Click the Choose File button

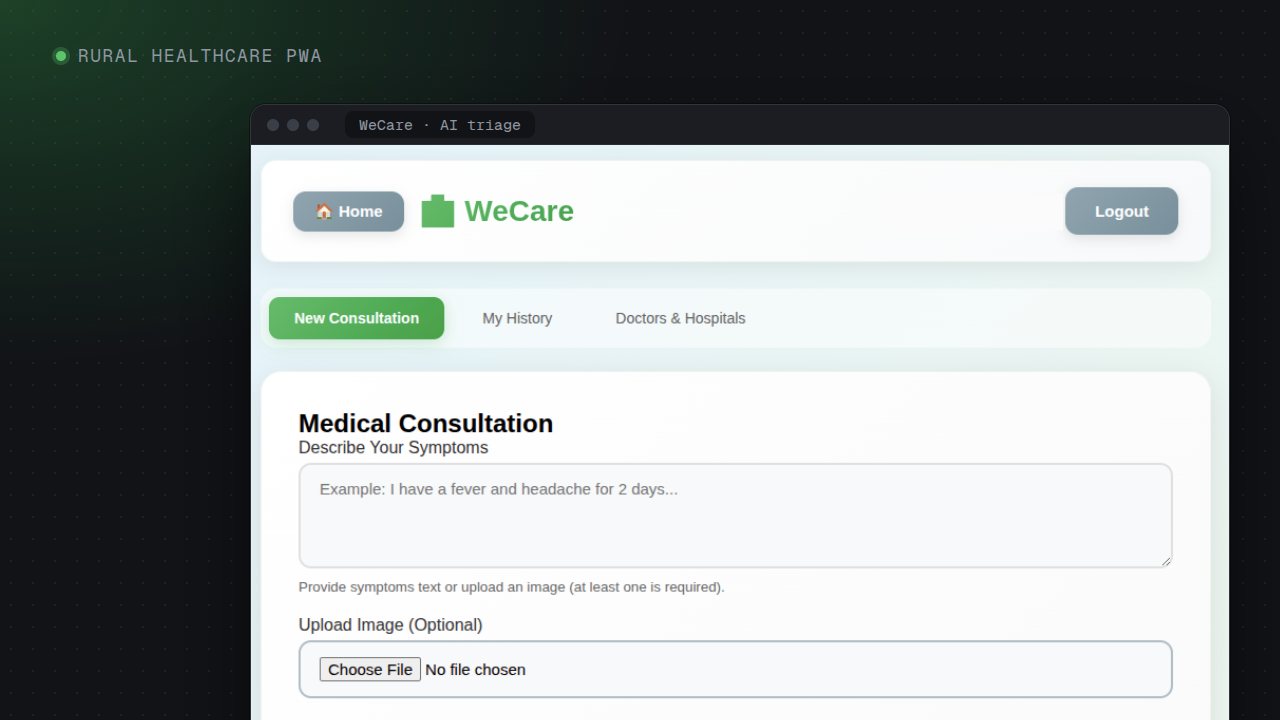coord(370,669)
